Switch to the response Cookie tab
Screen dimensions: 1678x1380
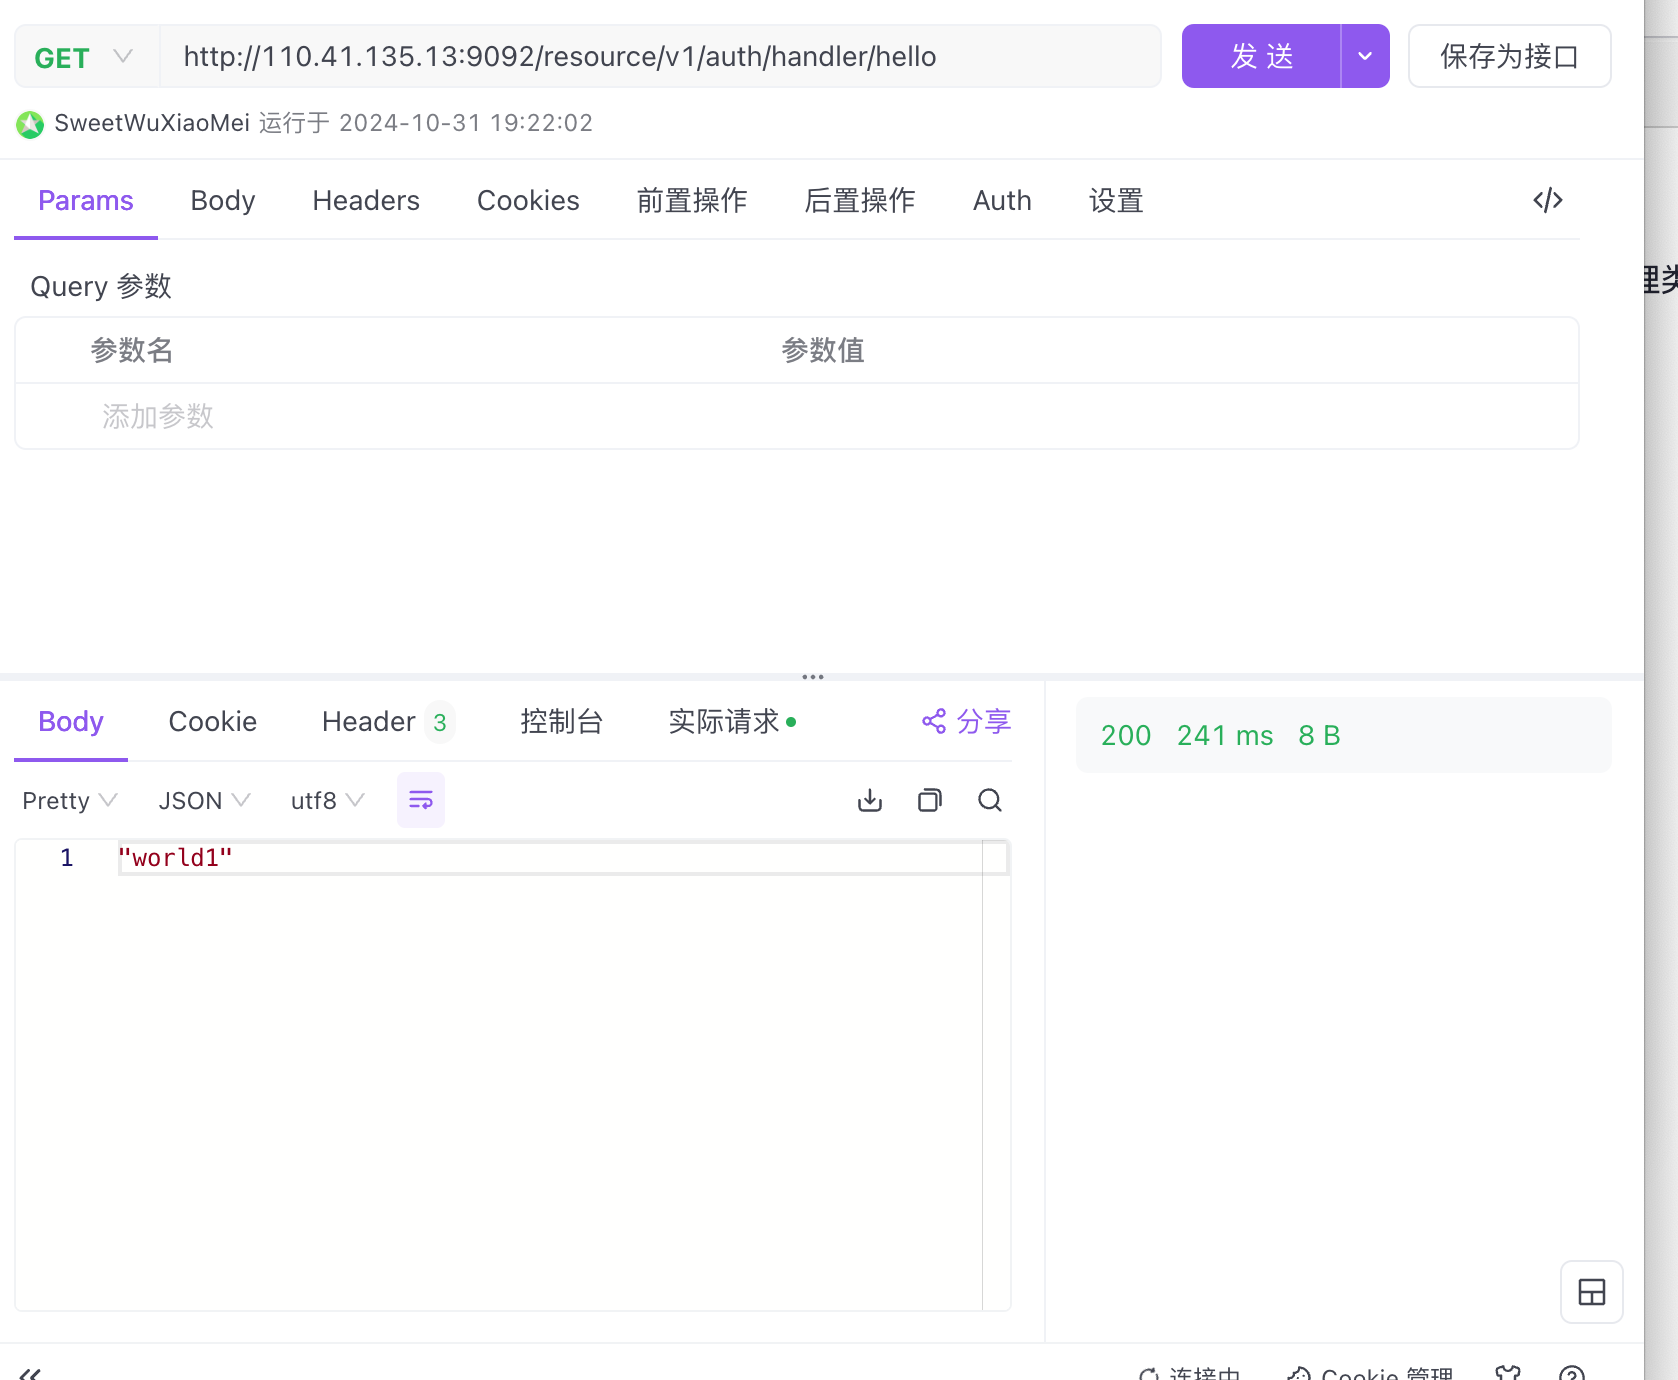[213, 722]
